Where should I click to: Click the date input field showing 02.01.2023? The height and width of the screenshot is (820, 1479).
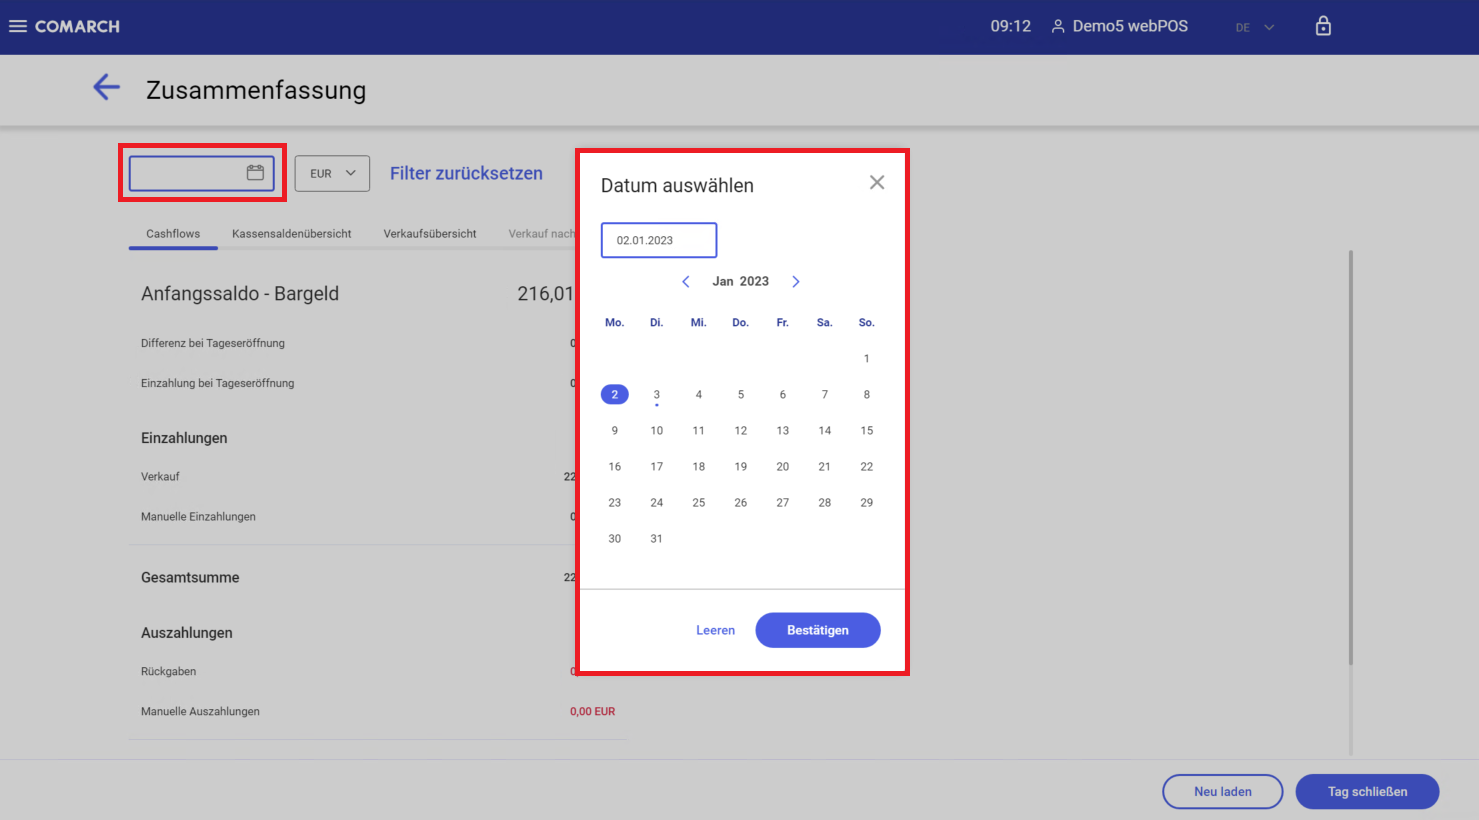coord(658,240)
